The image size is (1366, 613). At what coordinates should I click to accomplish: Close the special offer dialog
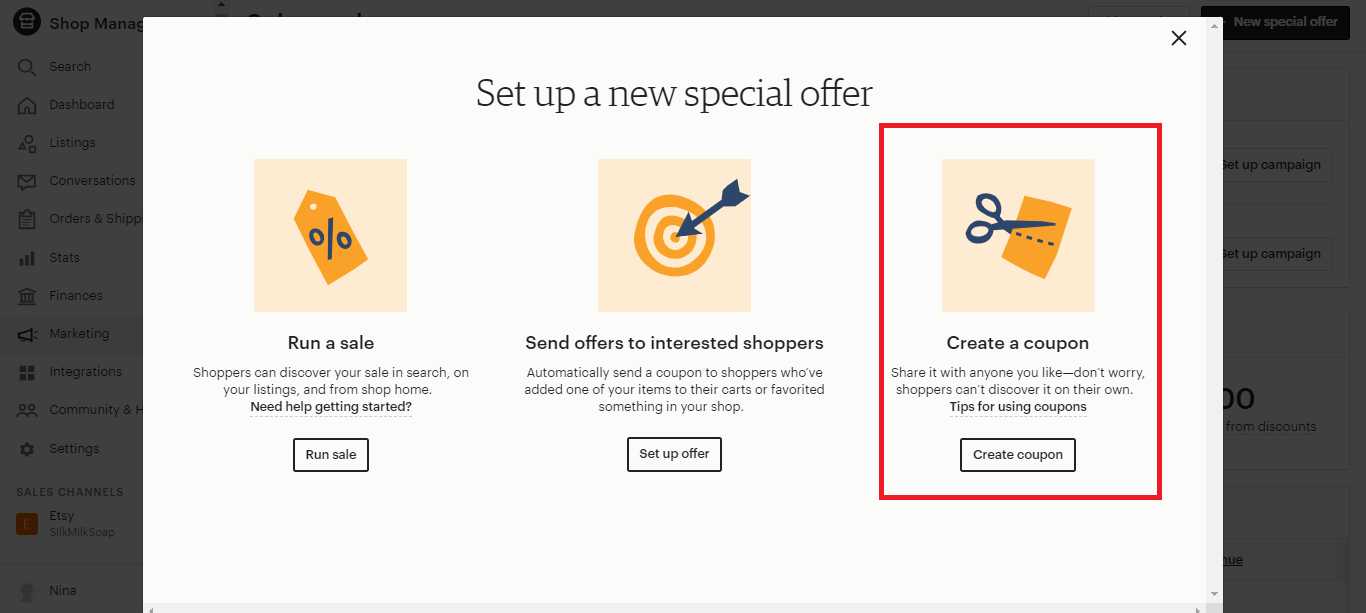(x=1179, y=38)
